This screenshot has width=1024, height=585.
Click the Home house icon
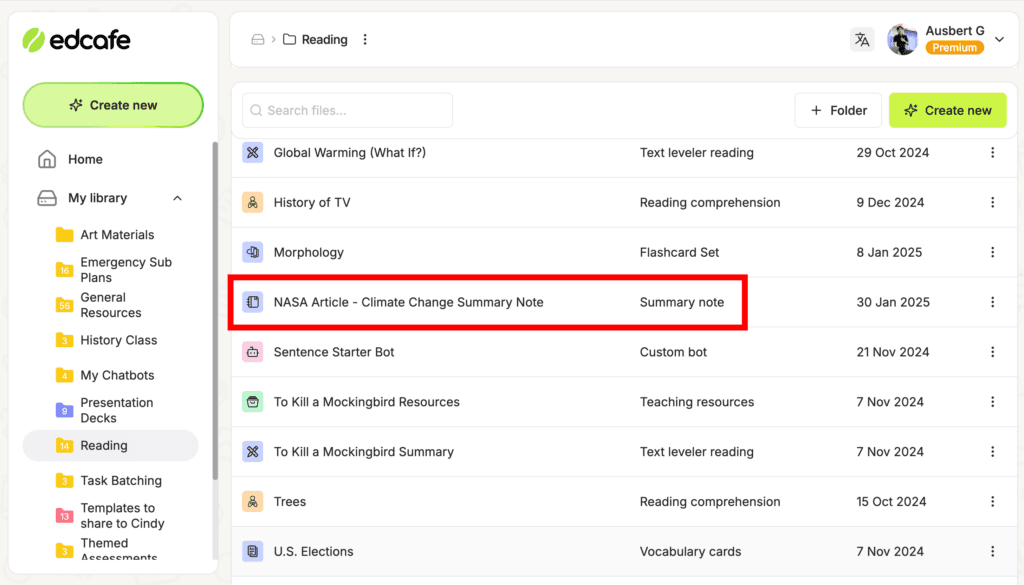47,159
